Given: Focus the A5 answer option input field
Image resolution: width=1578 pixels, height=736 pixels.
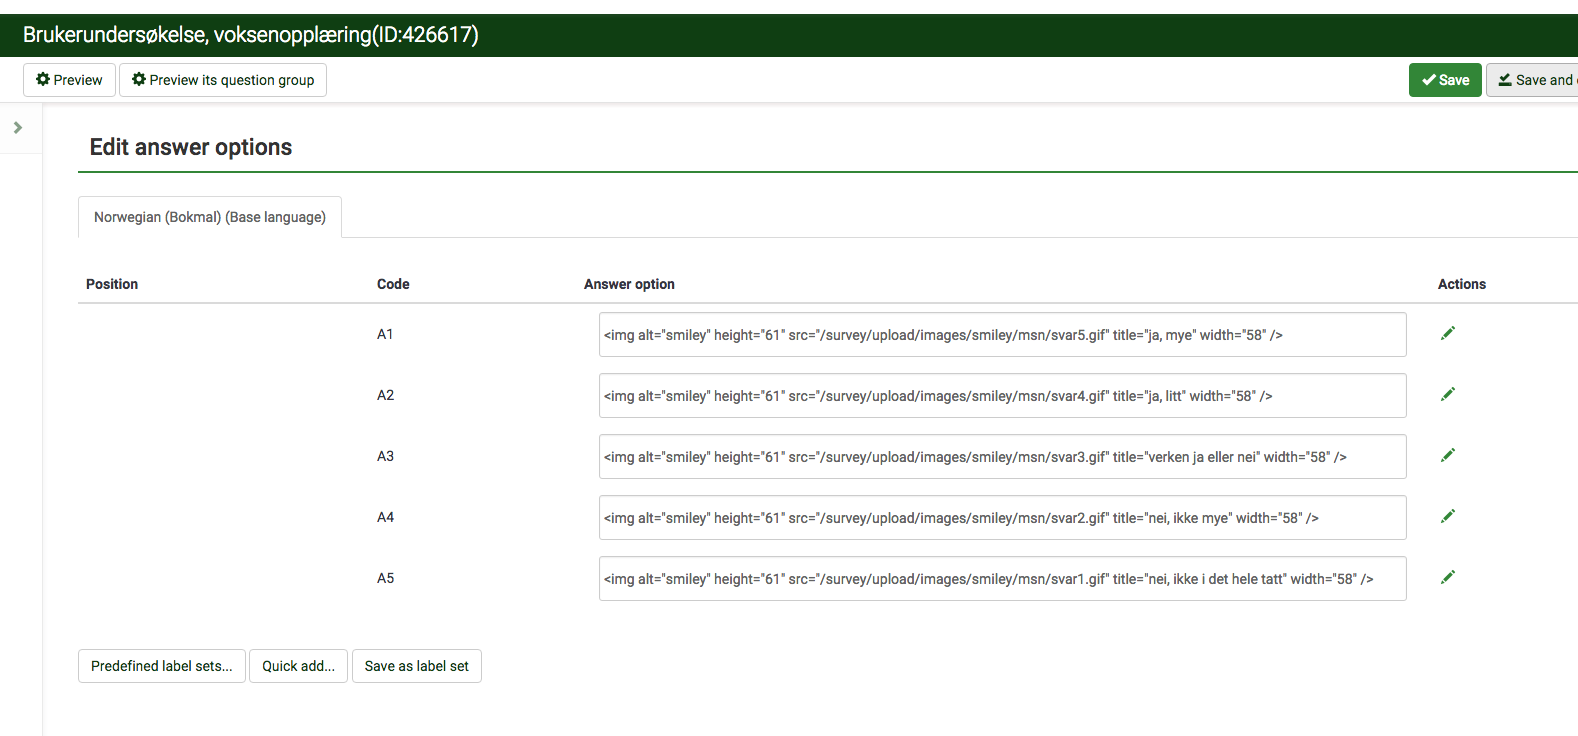Looking at the screenshot, I should point(1002,579).
